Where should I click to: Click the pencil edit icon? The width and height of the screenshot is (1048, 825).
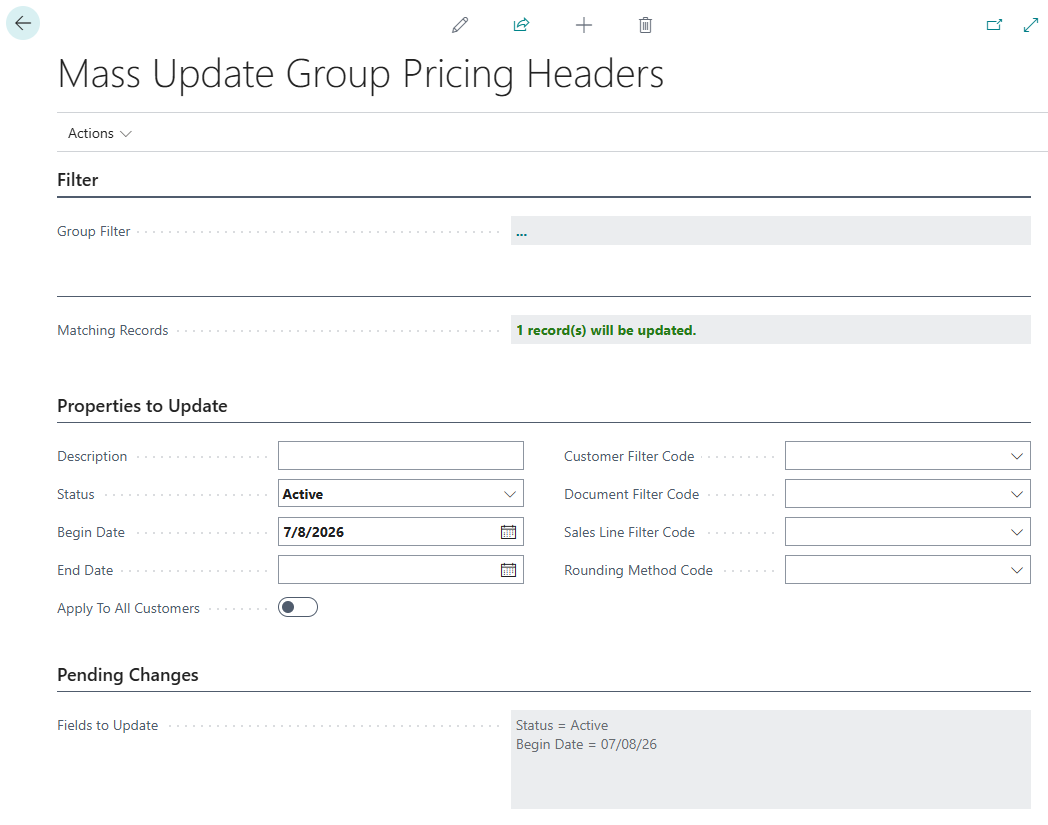point(460,25)
